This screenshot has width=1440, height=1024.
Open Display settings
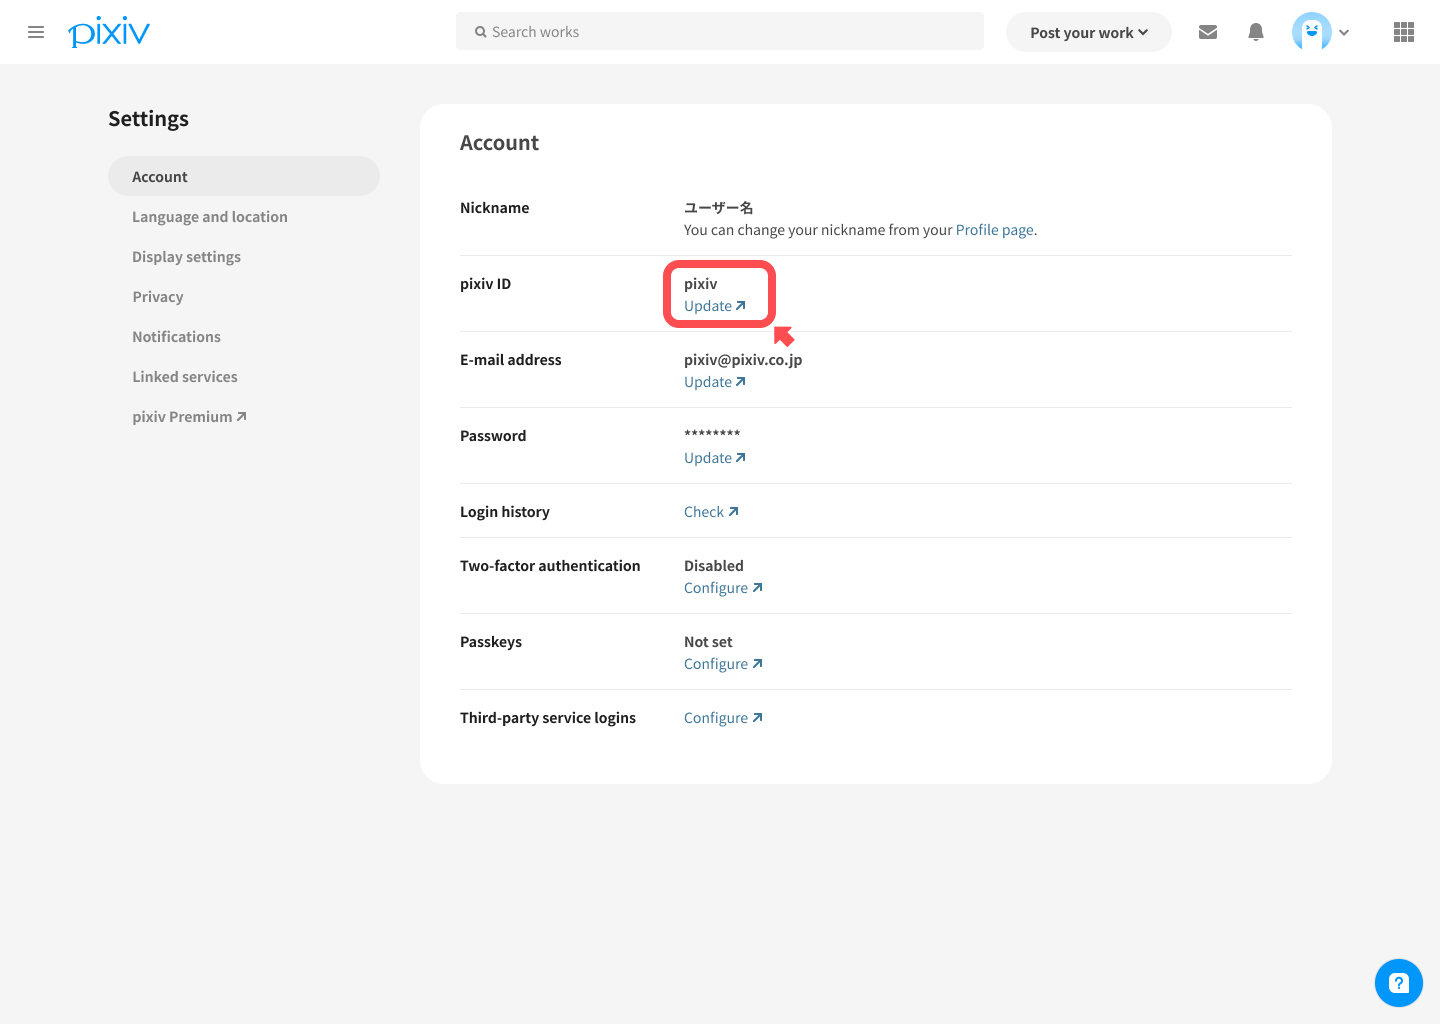[186, 256]
